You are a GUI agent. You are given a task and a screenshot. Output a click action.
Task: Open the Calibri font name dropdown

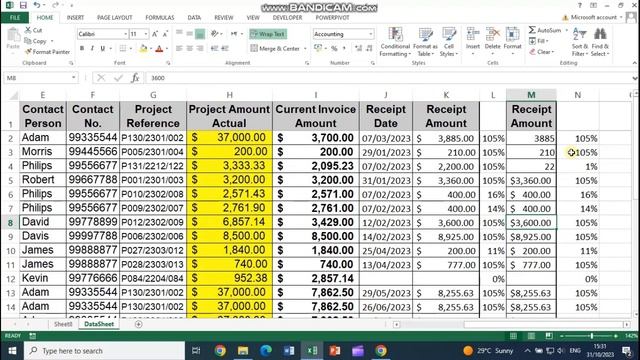[x=125, y=34]
